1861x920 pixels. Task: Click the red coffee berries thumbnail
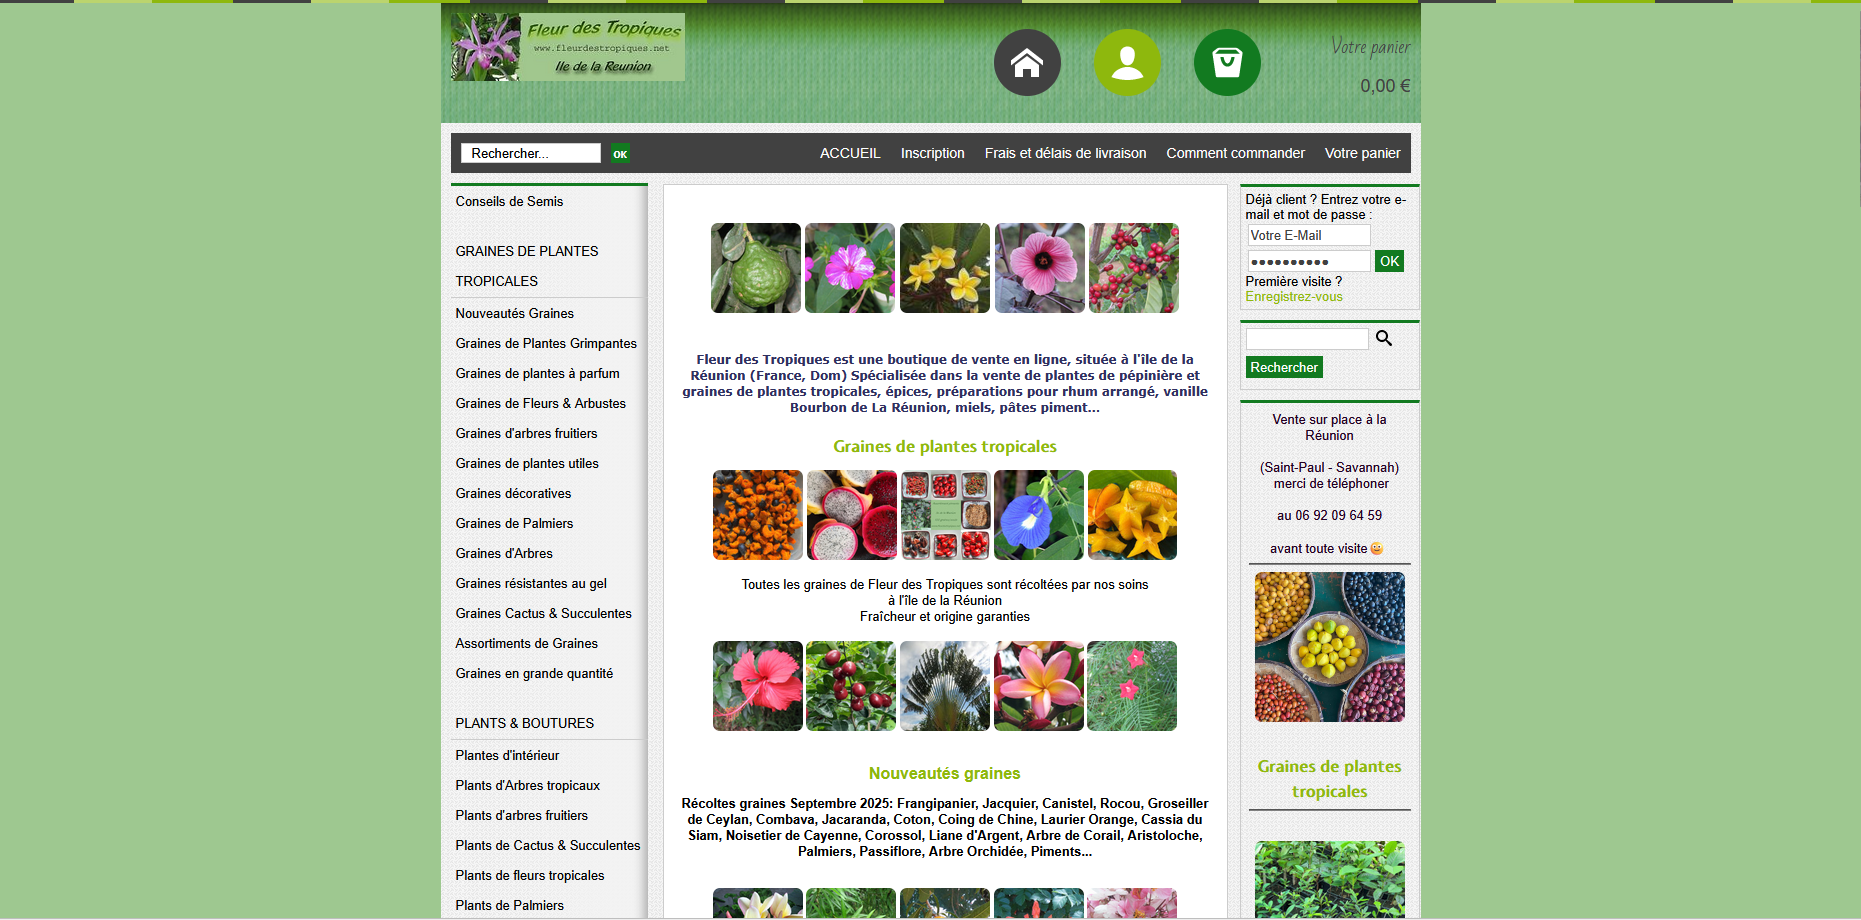(x=1134, y=268)
